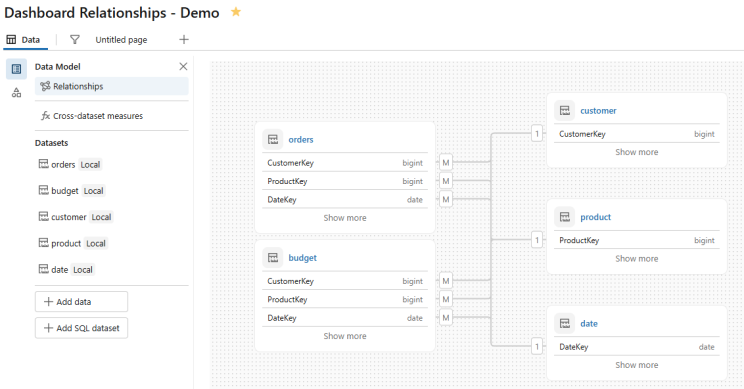The width and height of the screenshot is (744, 389).
Task: Expand Show more in orders card
Action: tap(345, 218)
